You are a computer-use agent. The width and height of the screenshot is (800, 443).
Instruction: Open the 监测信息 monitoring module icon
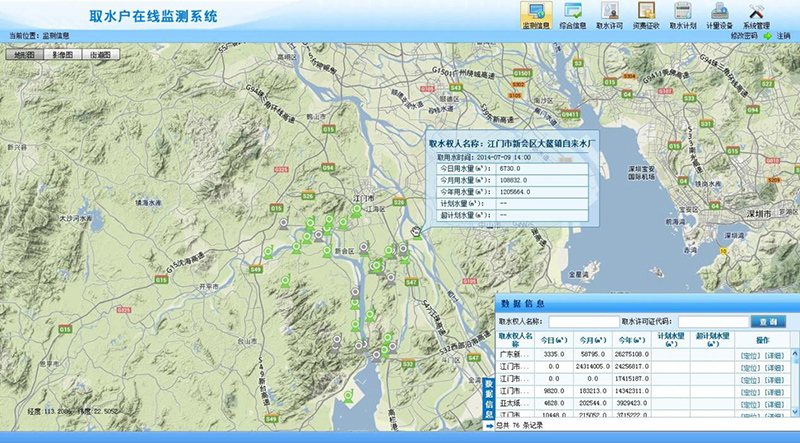pyautogui.click(x=537, y=14)
